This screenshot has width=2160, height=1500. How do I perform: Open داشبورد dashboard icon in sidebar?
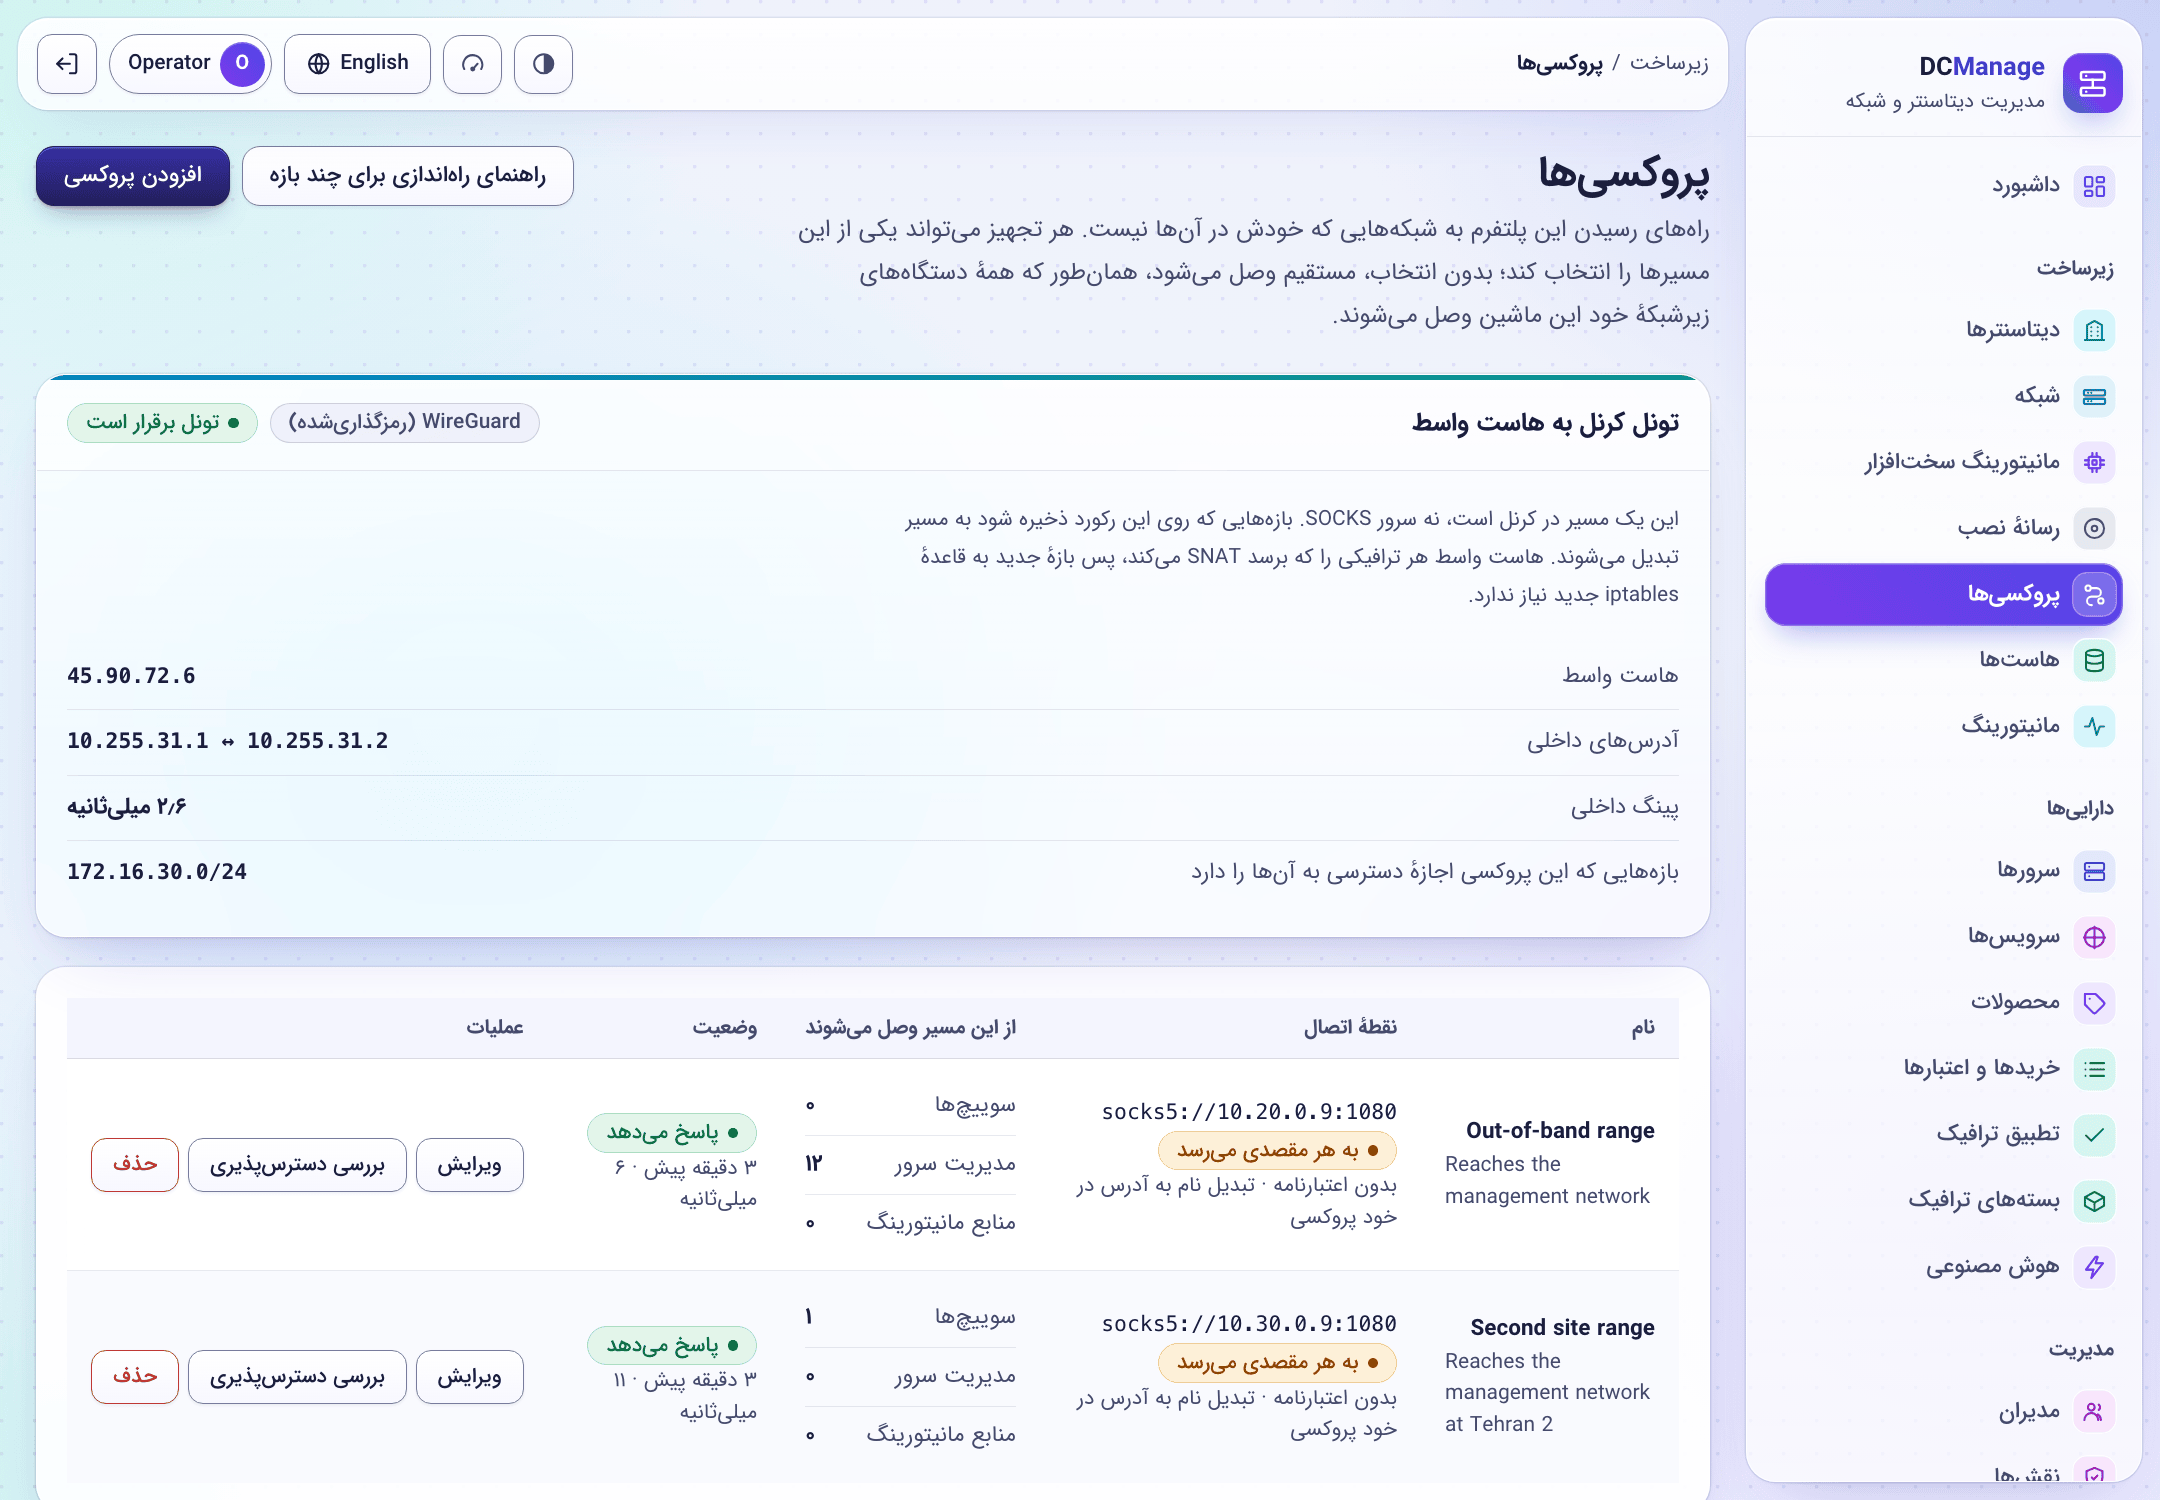pos(2094,186)
